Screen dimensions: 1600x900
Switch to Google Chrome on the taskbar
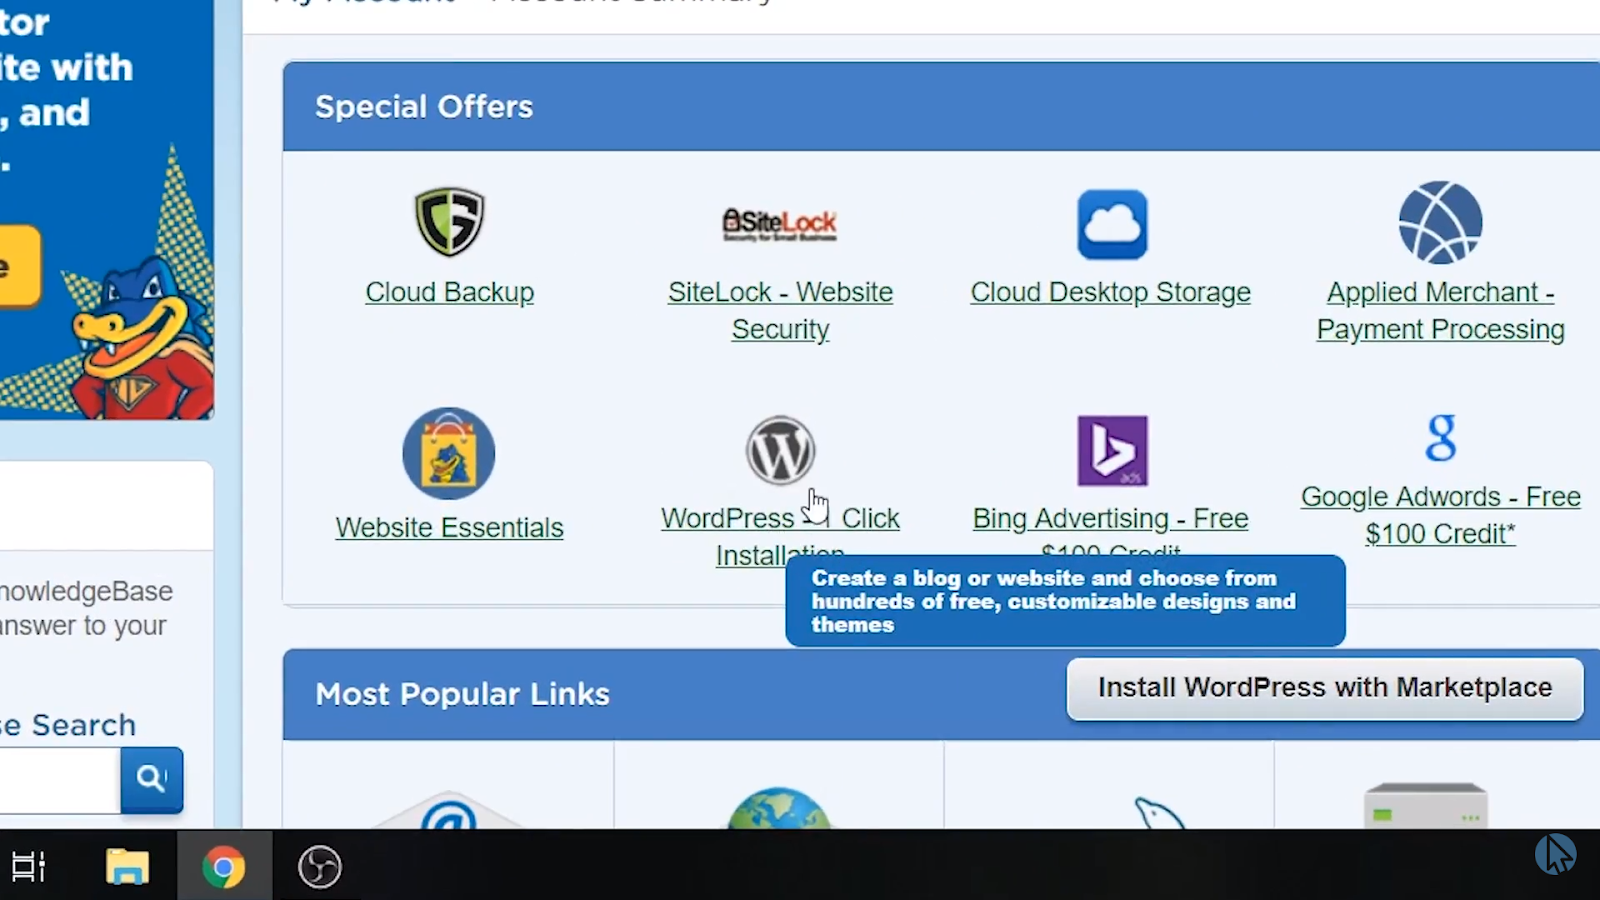(x=223, y=866)
